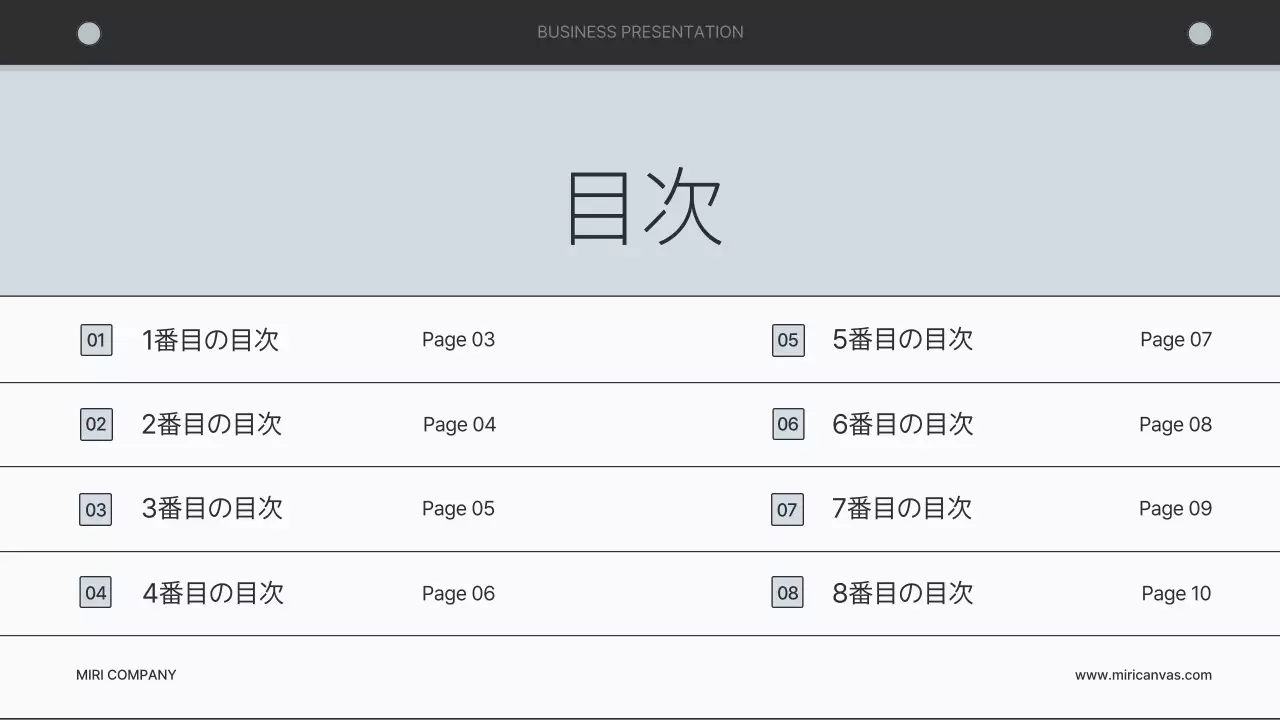1280x720 pixels.
Task: Open the www.miricanvas.com link
Action: point(1143,675)
